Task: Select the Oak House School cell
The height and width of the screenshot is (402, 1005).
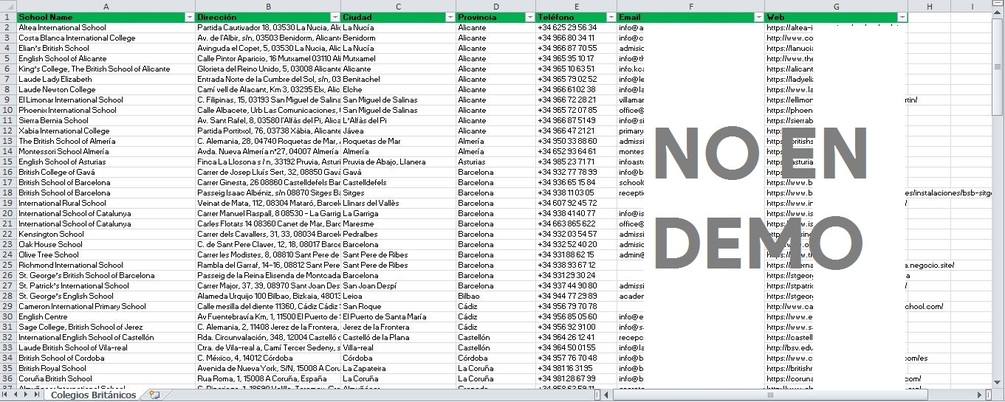Action: click(x=106, y=244)
